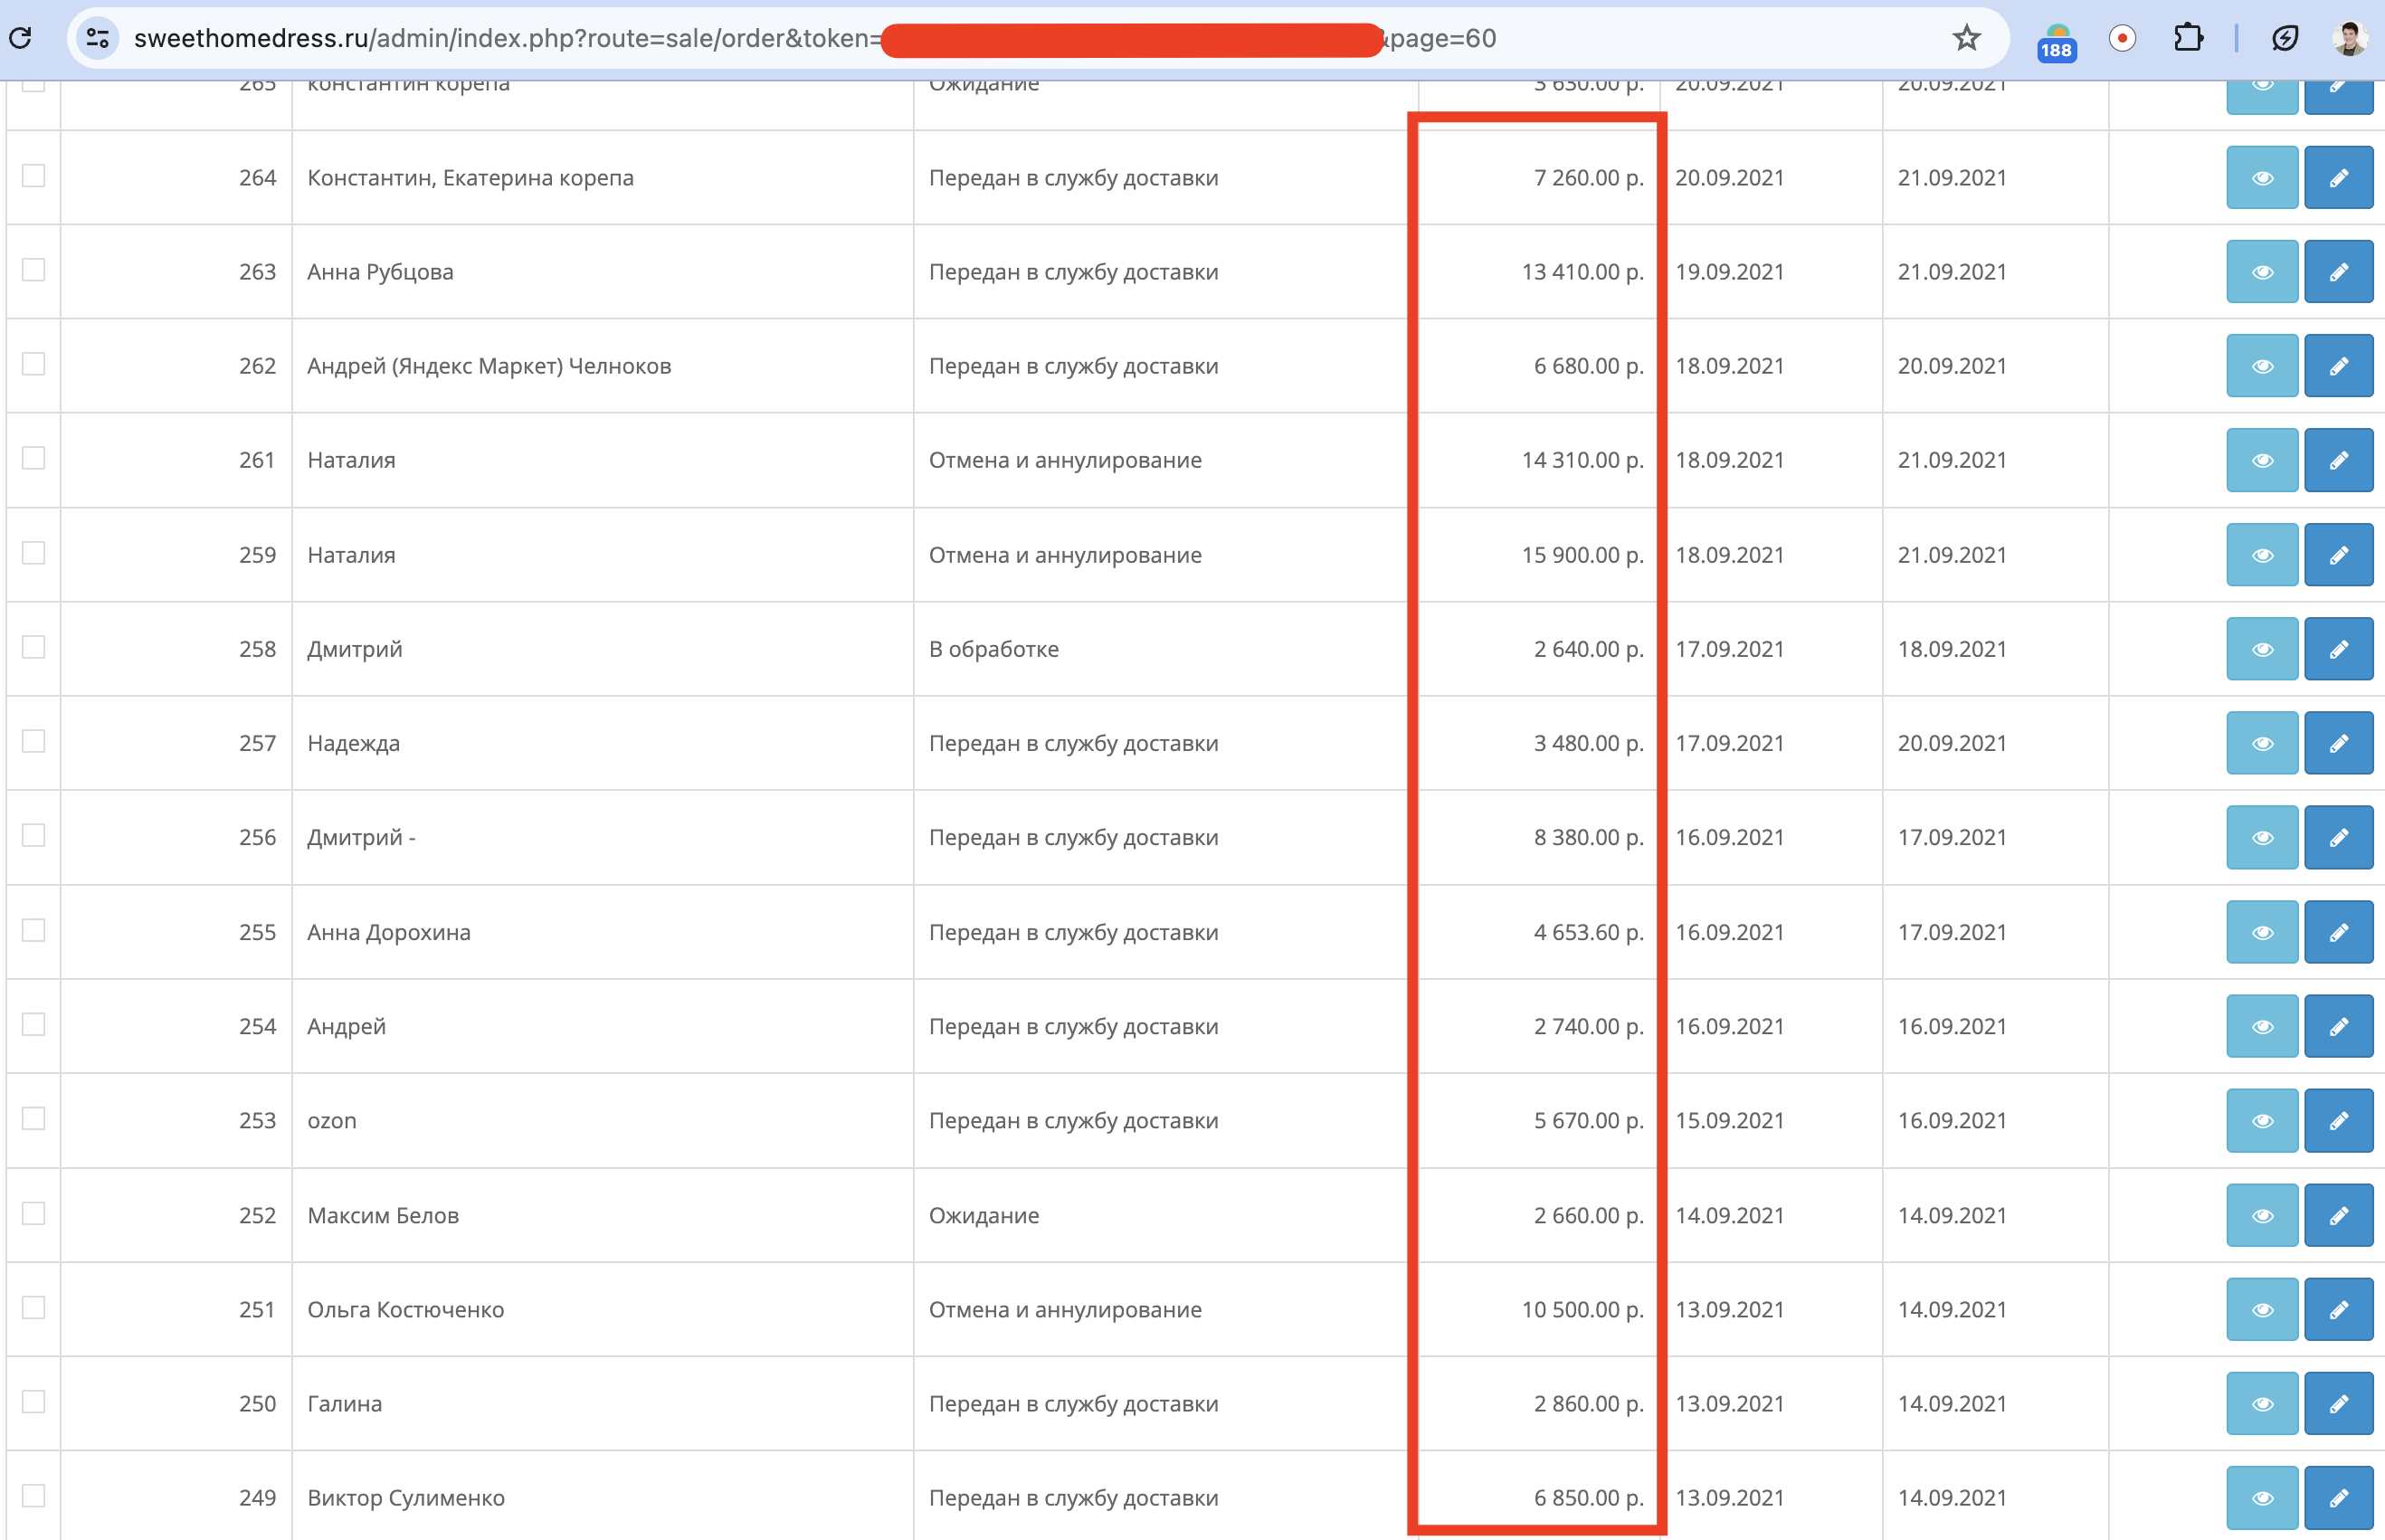Image resolution: width=2385 pixels, height=1540 pixels.
Task: Open site information icon in address bar
Action: [x=97, y=38]
